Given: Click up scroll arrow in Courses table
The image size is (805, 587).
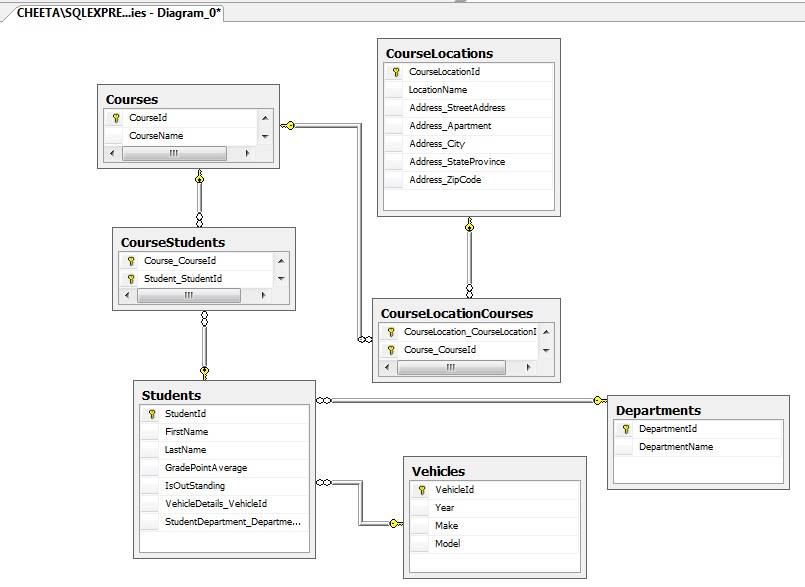Looking at the screenshot, I should tap(265, 118).
